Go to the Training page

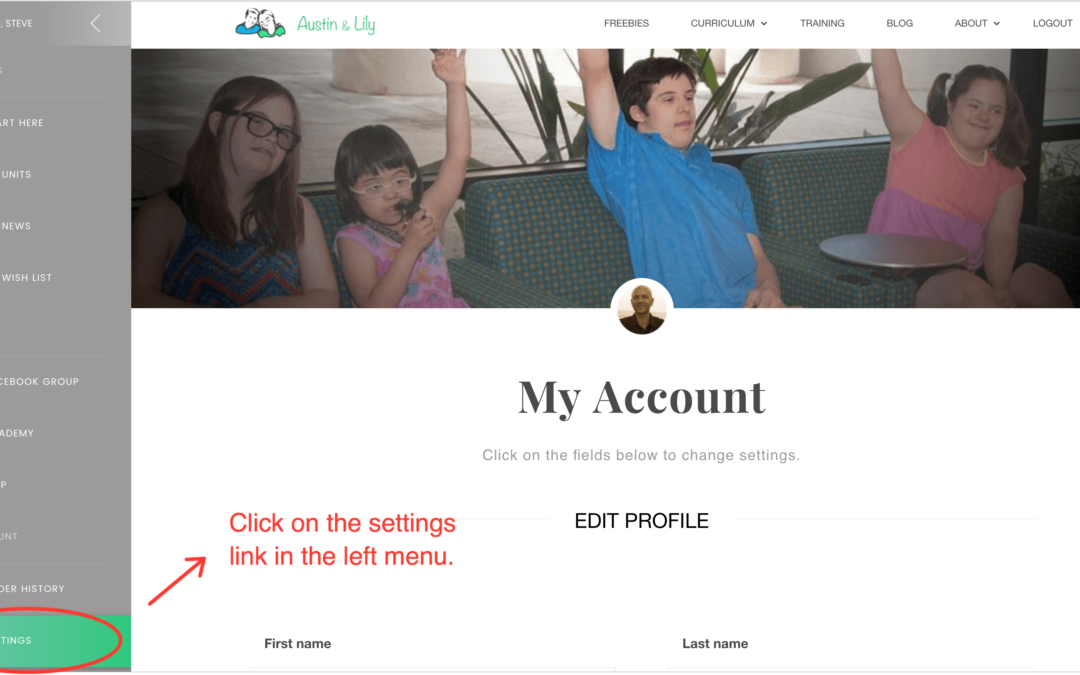[822, 23]
